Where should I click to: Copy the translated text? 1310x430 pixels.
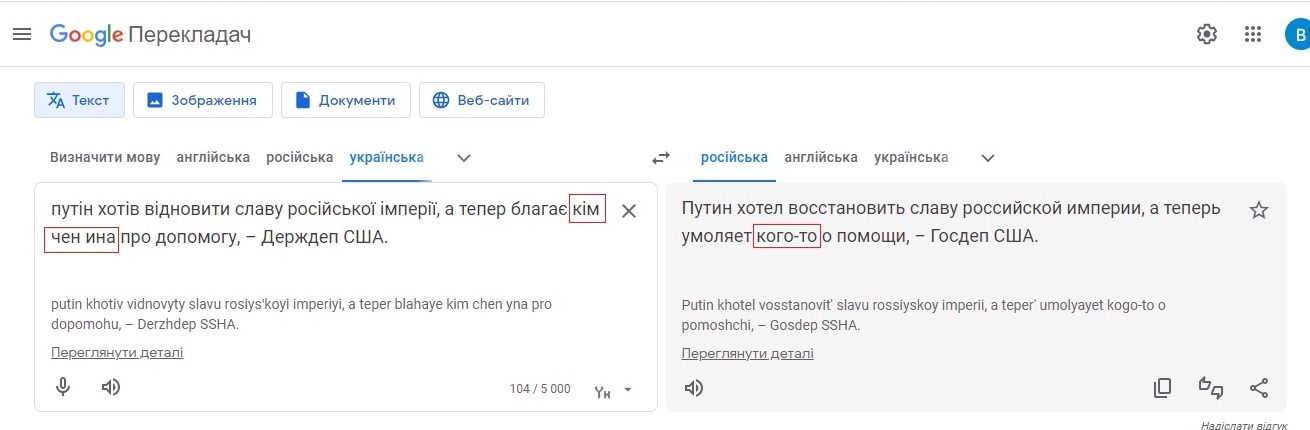coord(1162,388)
